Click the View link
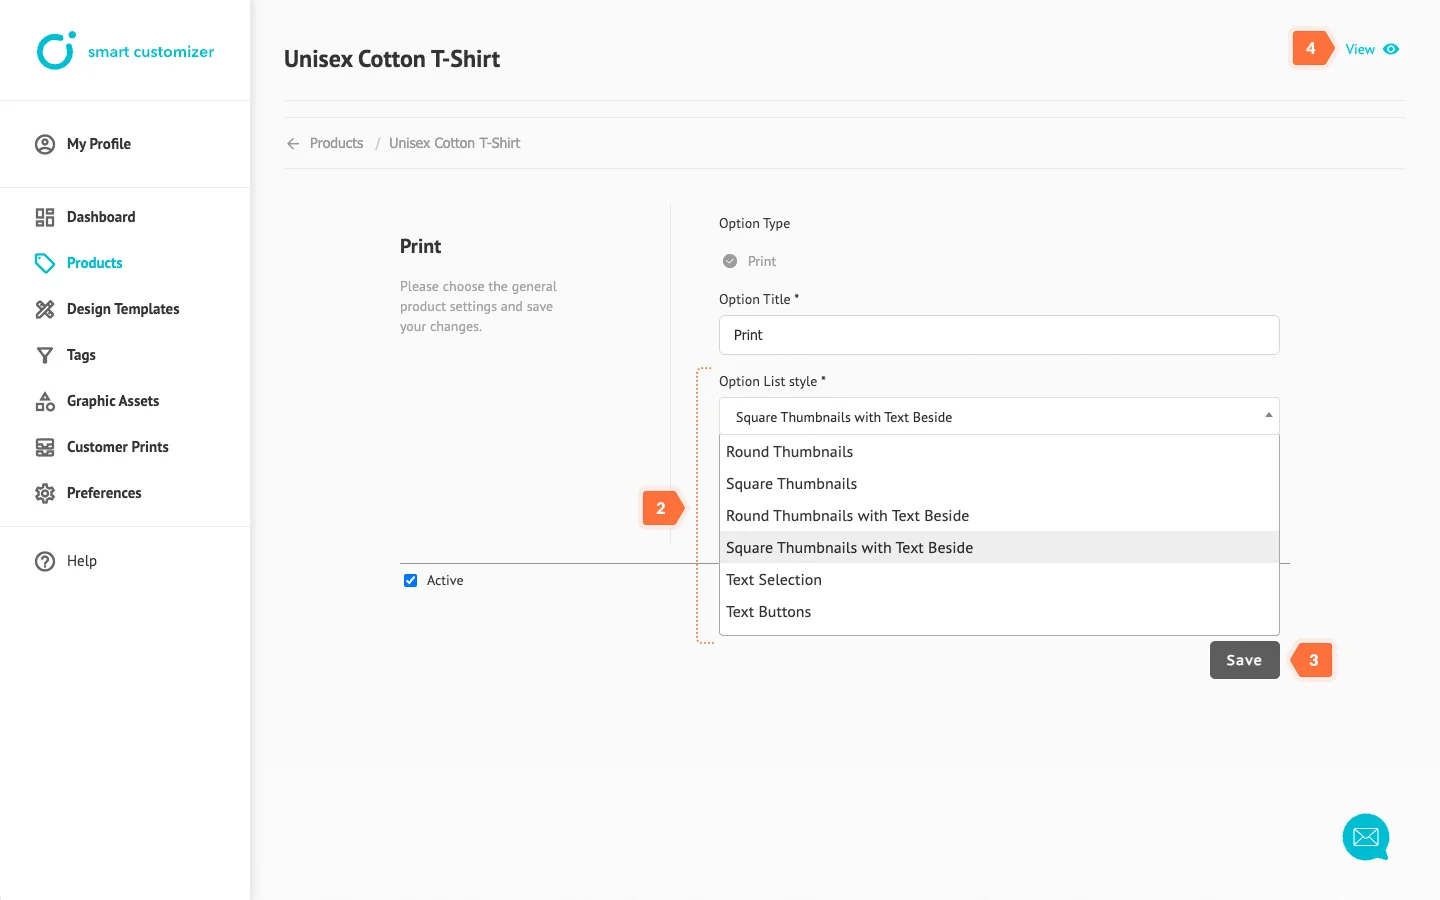This screenshot has height=900, width=1440. [x=1360, y=49]
